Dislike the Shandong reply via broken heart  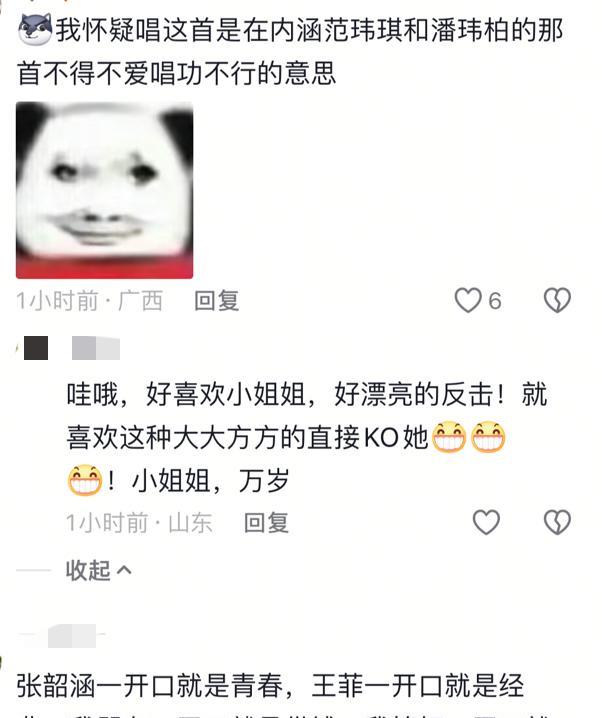[x=557, y=522]
